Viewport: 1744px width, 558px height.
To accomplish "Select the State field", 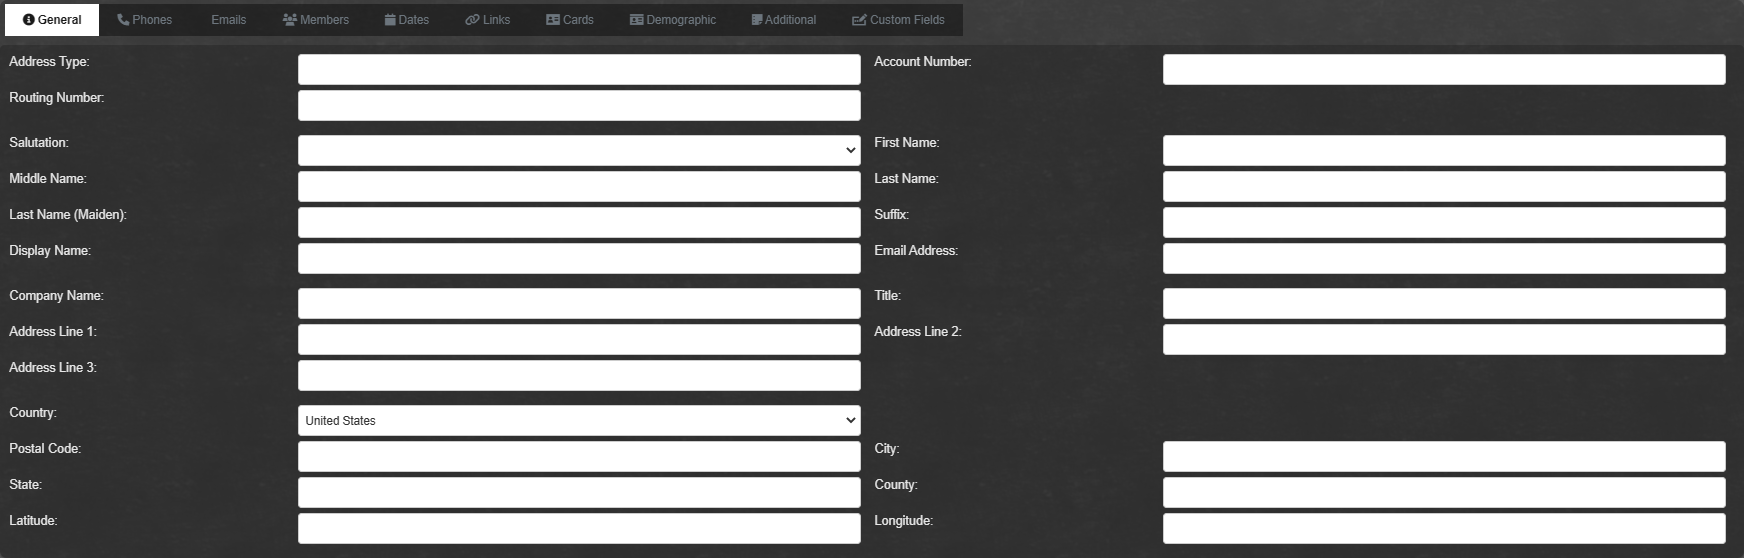I will tap(579, 492).
